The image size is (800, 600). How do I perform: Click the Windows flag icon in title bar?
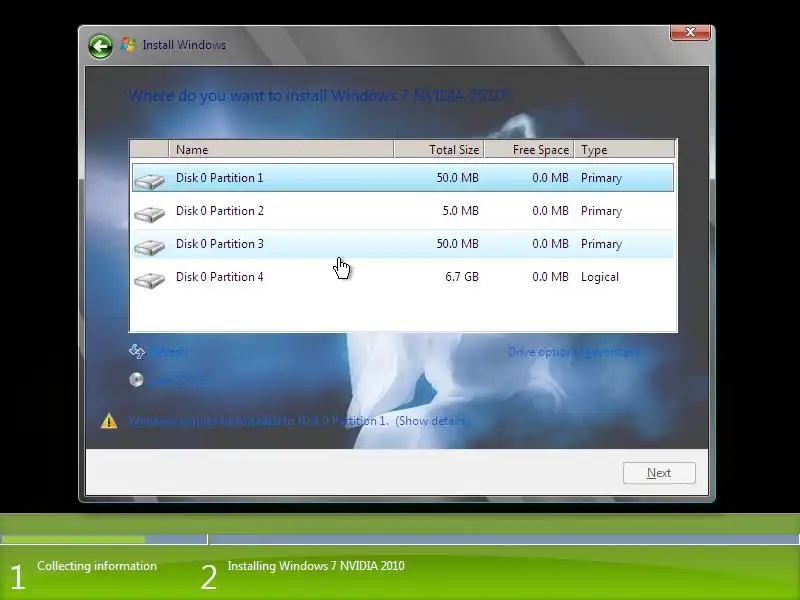pos(128,45)
